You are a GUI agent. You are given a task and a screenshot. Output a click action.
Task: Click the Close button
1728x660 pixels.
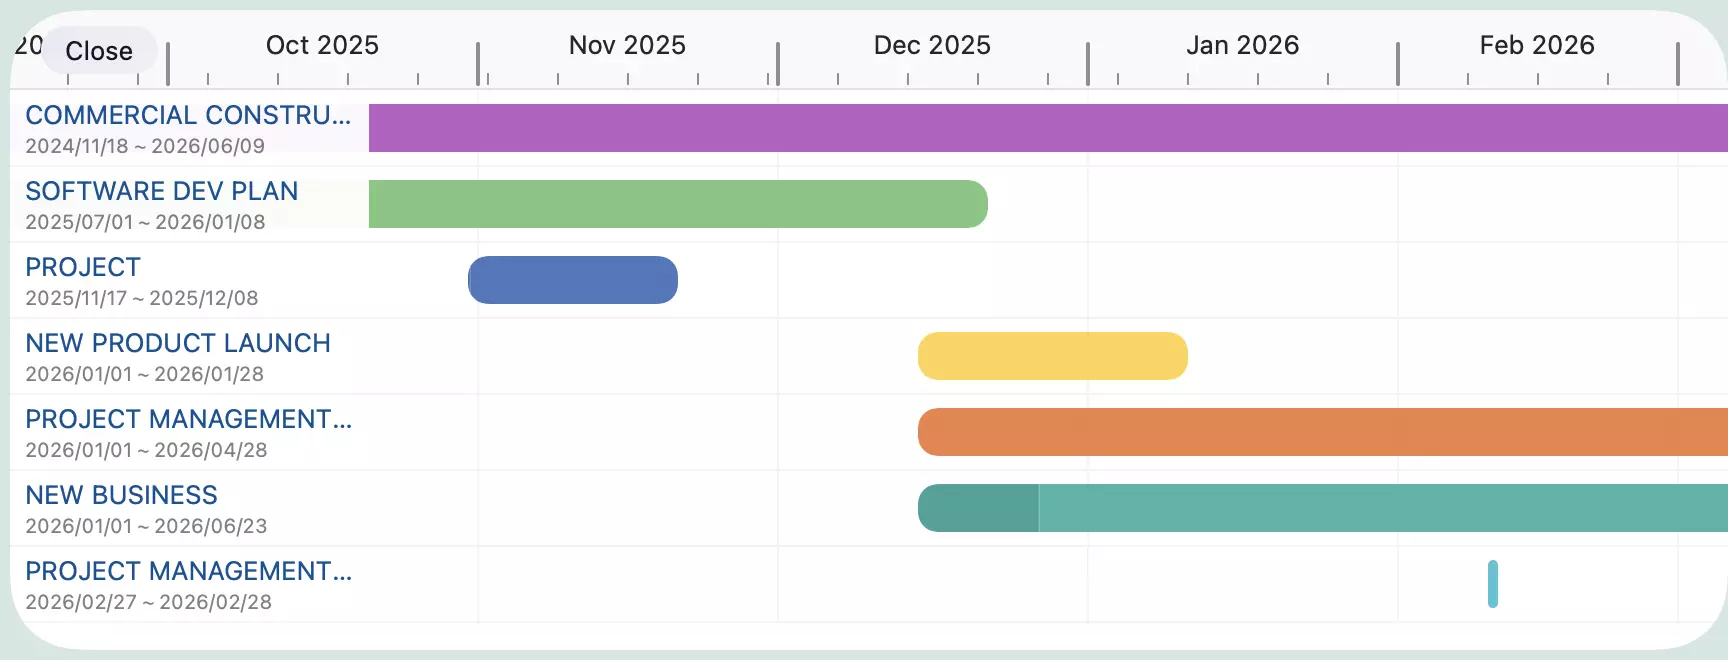coord(99,51)
